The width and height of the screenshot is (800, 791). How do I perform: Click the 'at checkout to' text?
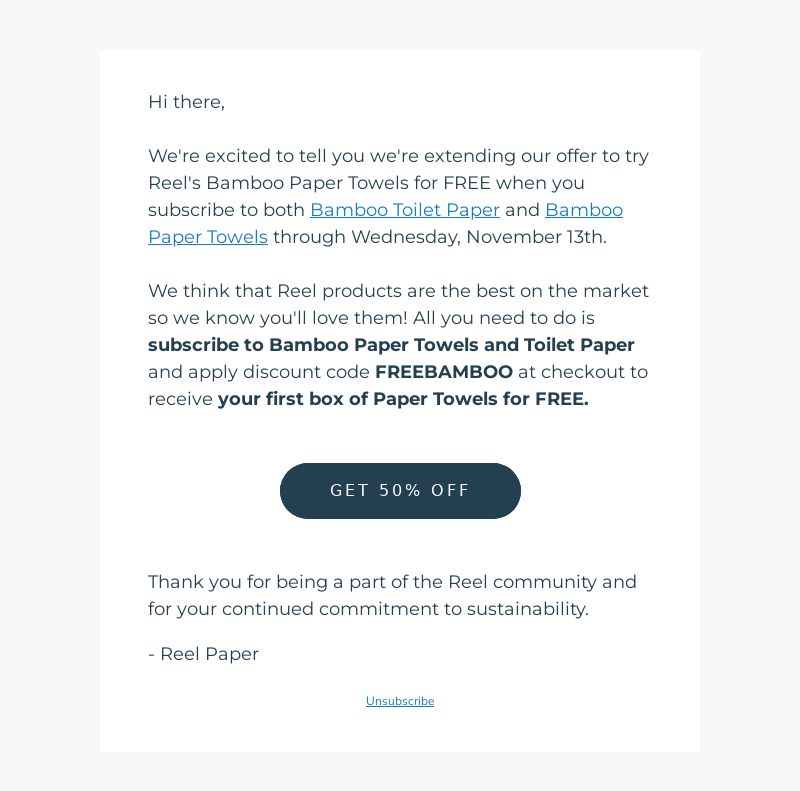[x=583, y=372]
